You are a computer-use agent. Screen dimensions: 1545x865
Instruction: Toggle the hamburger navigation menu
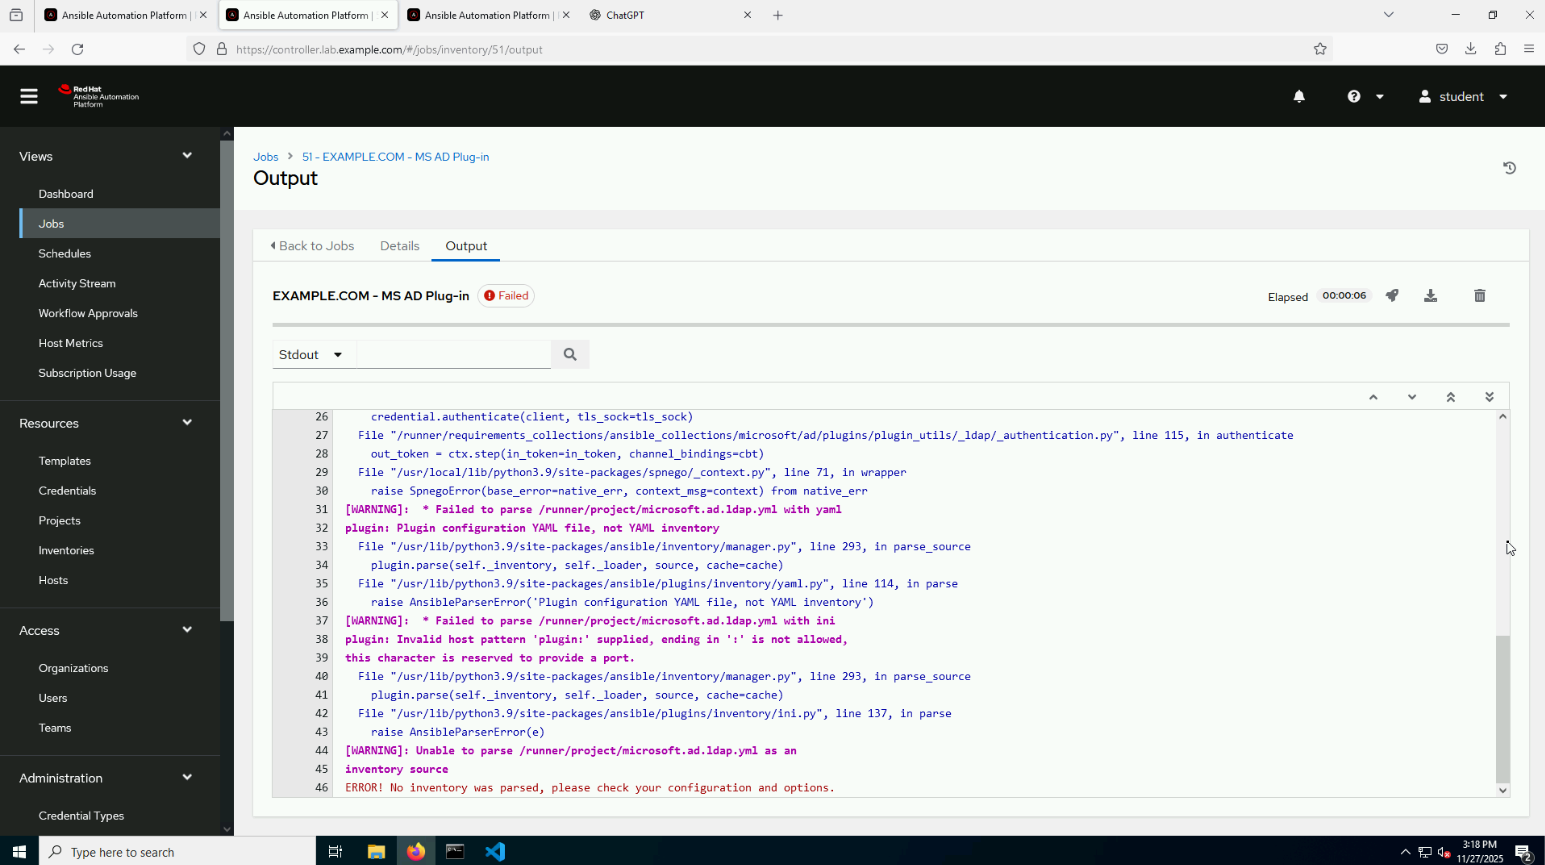pyautogui.click(x=29, y=96)
